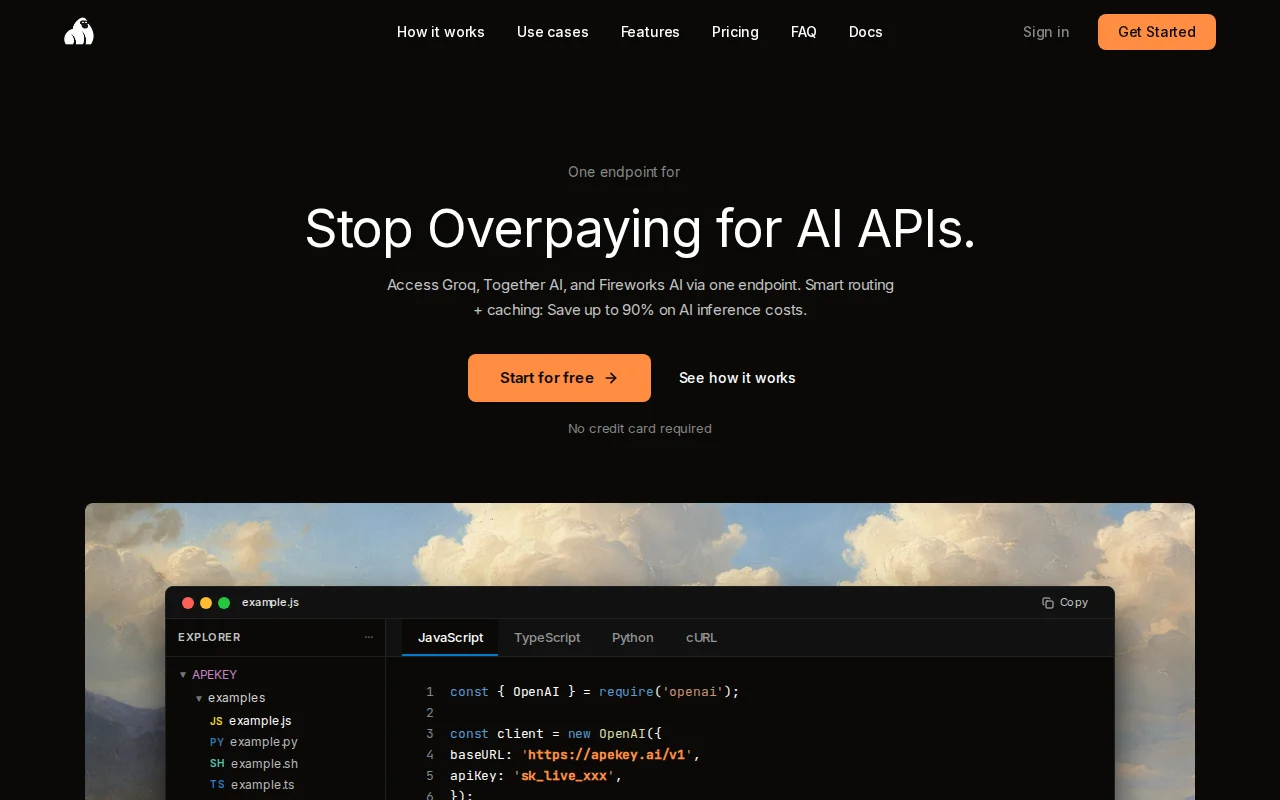Image resolution: width=1280 pixels, height=800 pixels.
Task: Click the require('openai') code line
Action: point(595,692)
